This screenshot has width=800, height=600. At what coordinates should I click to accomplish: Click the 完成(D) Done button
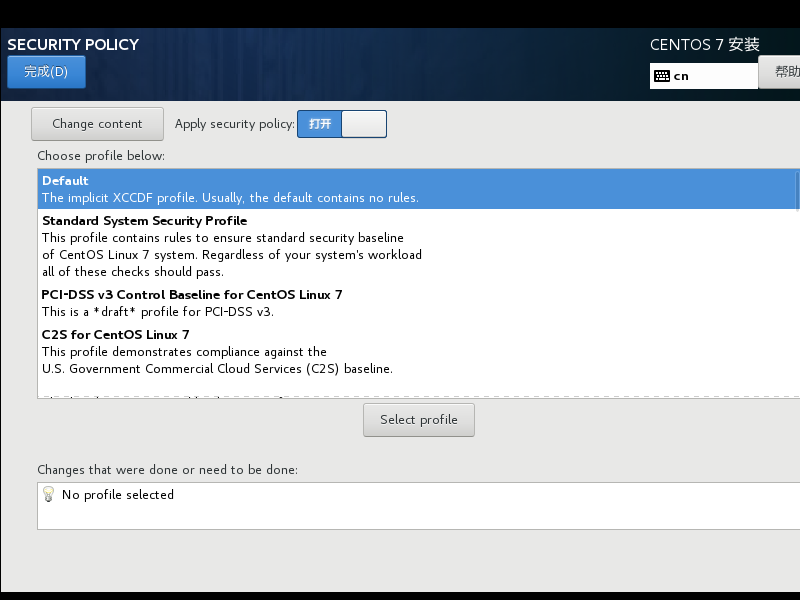tap(45, 71)
